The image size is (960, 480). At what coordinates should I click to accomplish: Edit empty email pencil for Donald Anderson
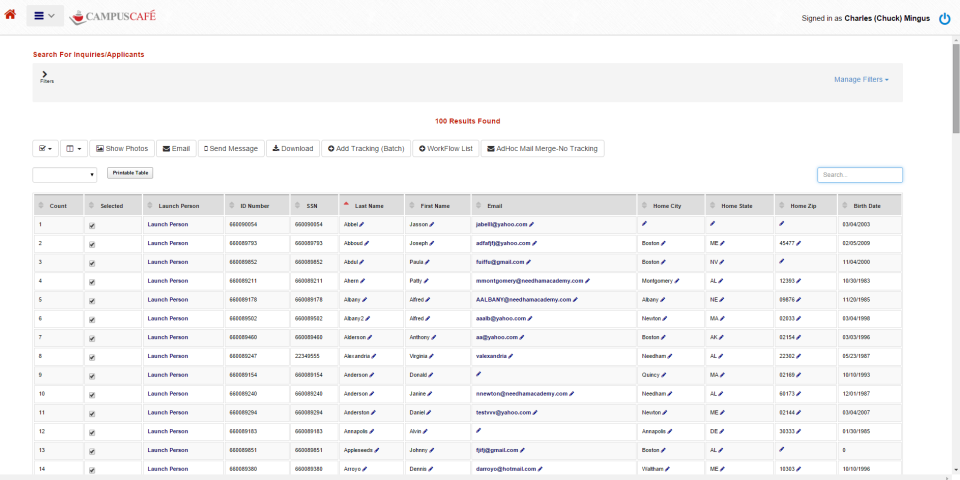tap(479, 373)
